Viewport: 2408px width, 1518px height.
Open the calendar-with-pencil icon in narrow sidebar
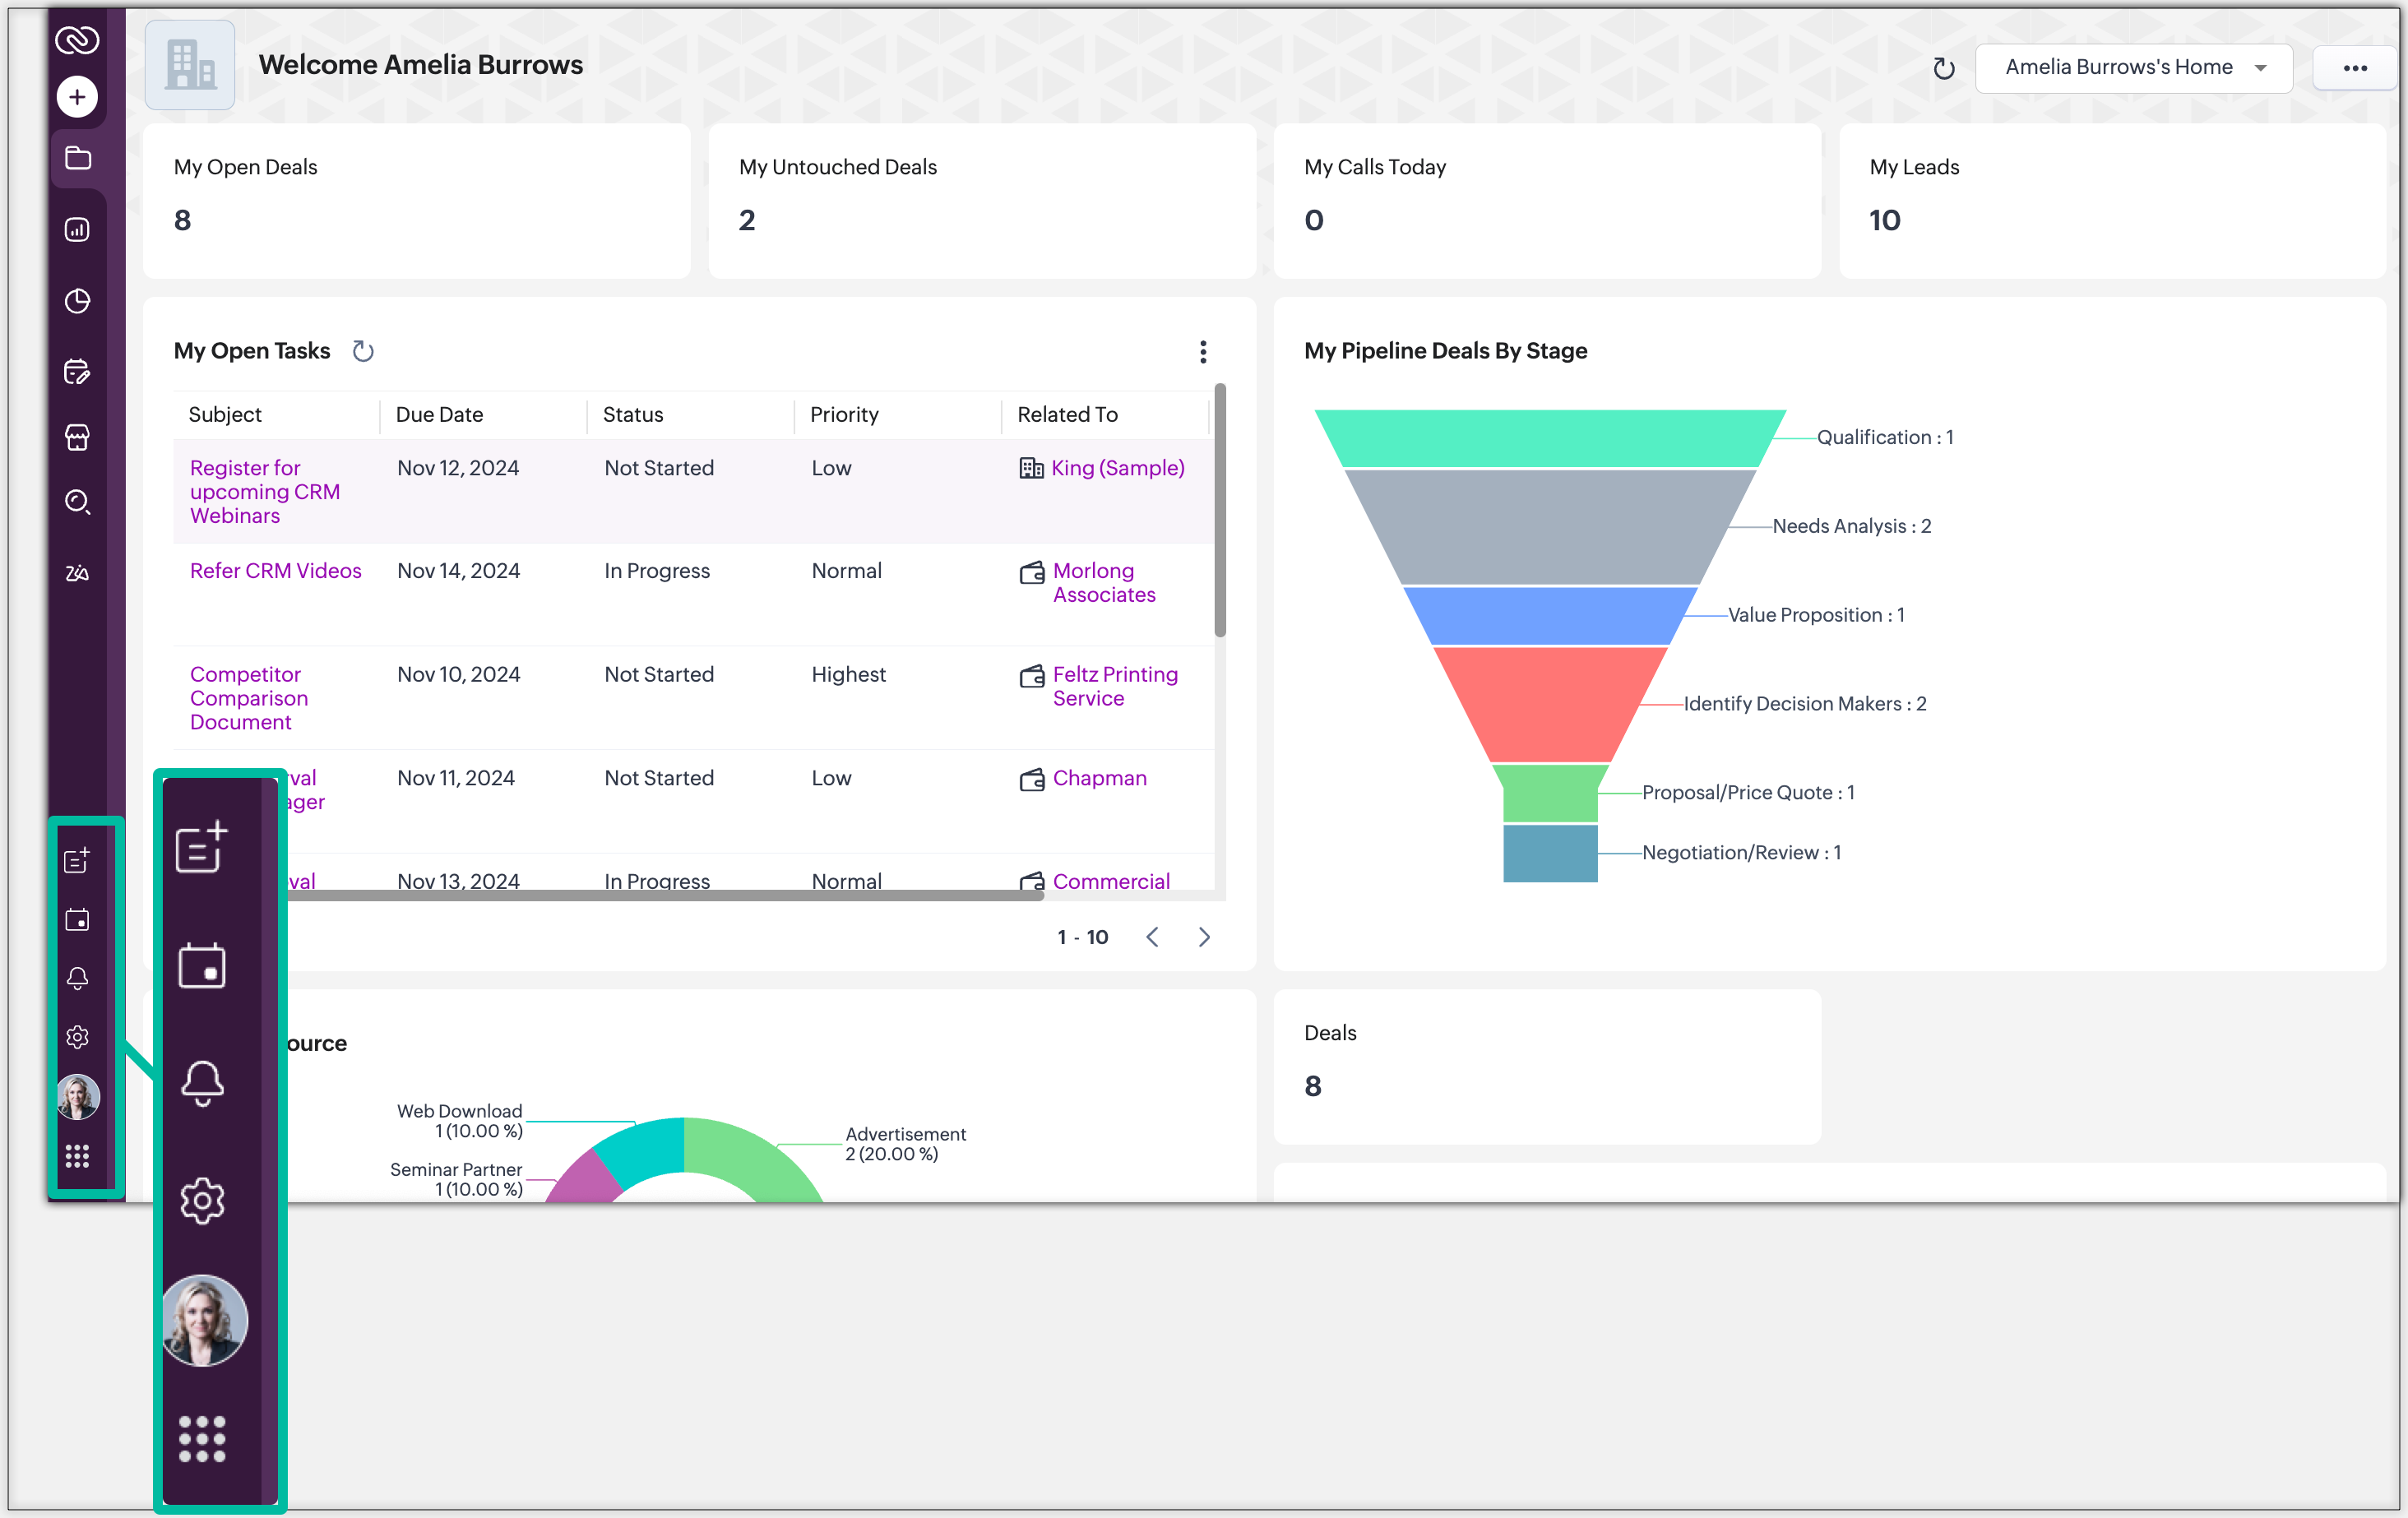tap(78, 372)
